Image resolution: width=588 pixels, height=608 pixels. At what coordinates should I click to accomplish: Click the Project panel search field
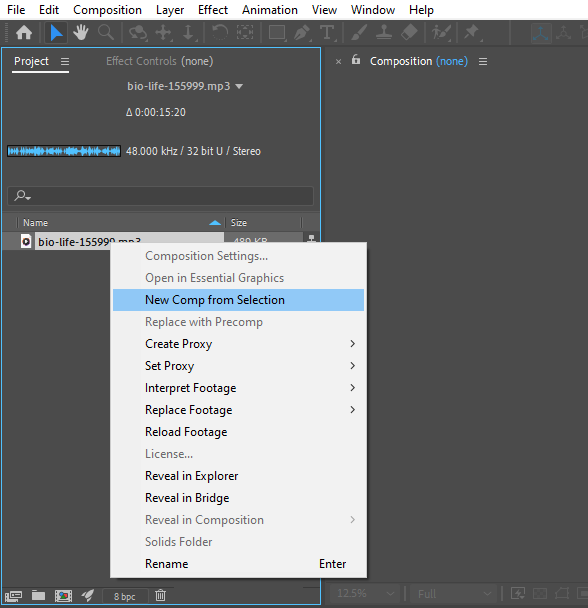tap(160, 196)
